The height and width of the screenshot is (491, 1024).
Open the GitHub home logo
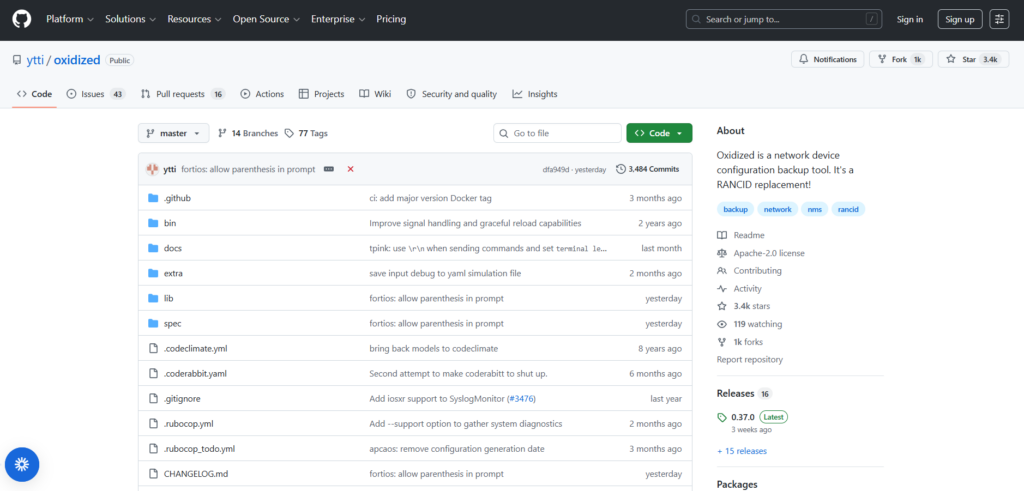pos(21,20)
